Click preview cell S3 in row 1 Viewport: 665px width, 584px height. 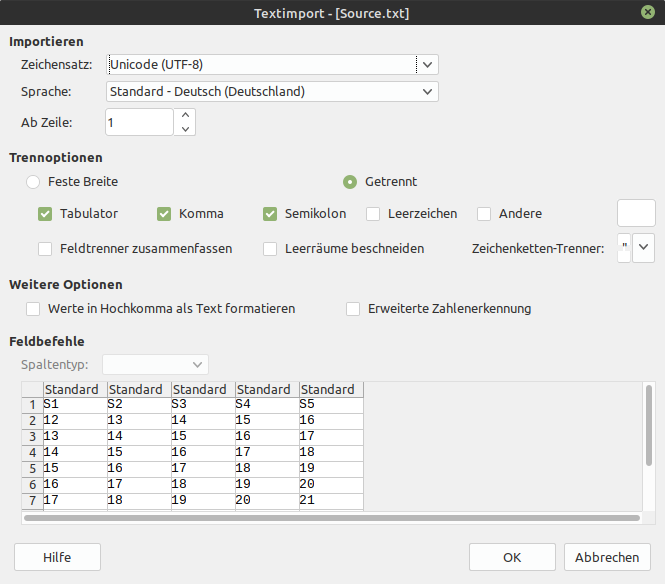pos(204,405)
